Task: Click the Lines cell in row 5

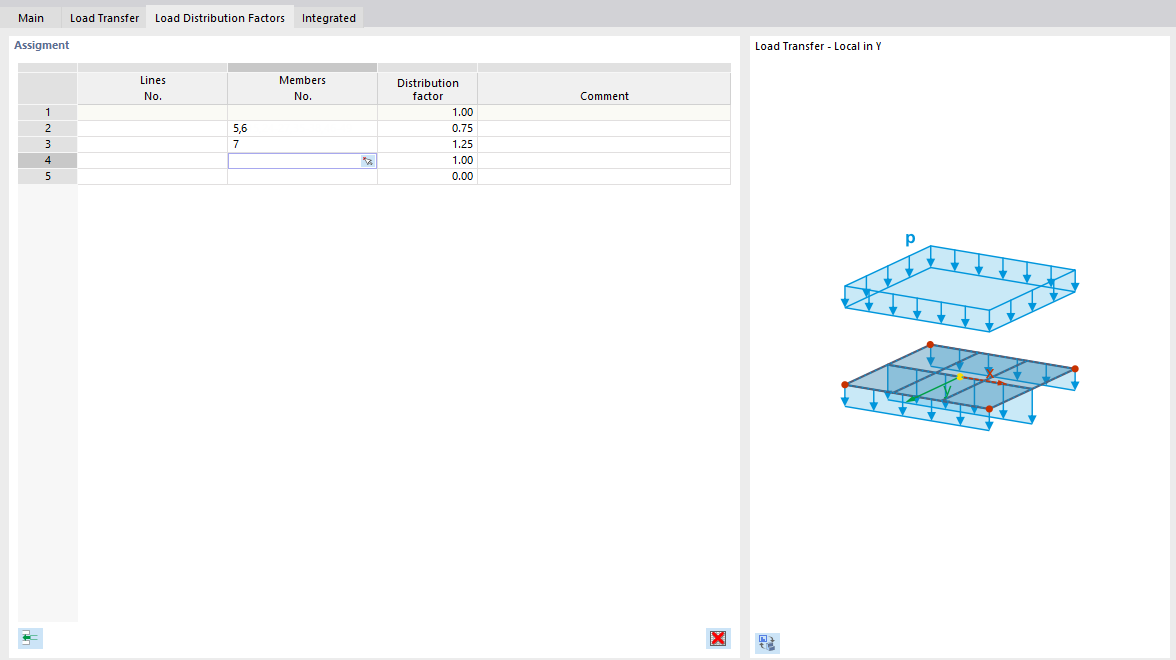Action: 152,176
